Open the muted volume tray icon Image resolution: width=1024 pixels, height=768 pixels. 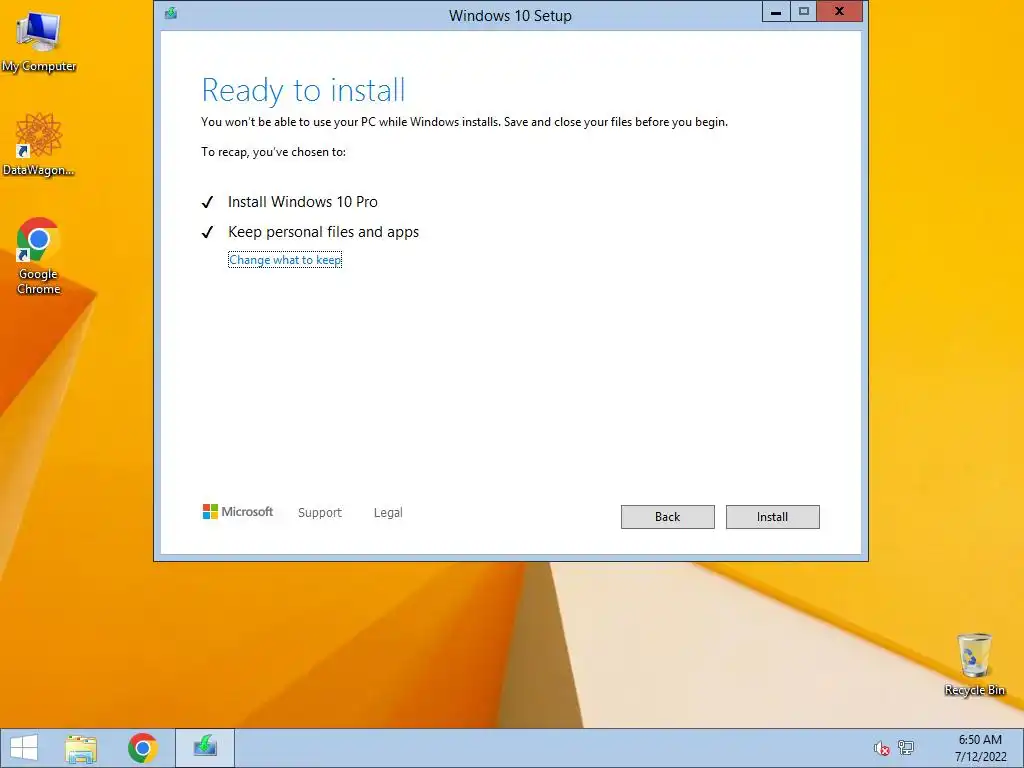pyautogui.click(x=881, y=748)
